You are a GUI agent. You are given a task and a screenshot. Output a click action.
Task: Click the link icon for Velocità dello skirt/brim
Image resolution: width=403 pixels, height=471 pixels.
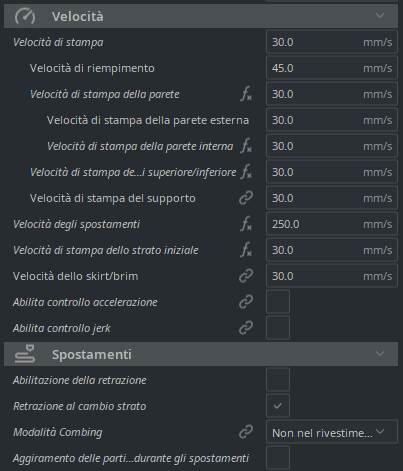(x=246, y=276)
